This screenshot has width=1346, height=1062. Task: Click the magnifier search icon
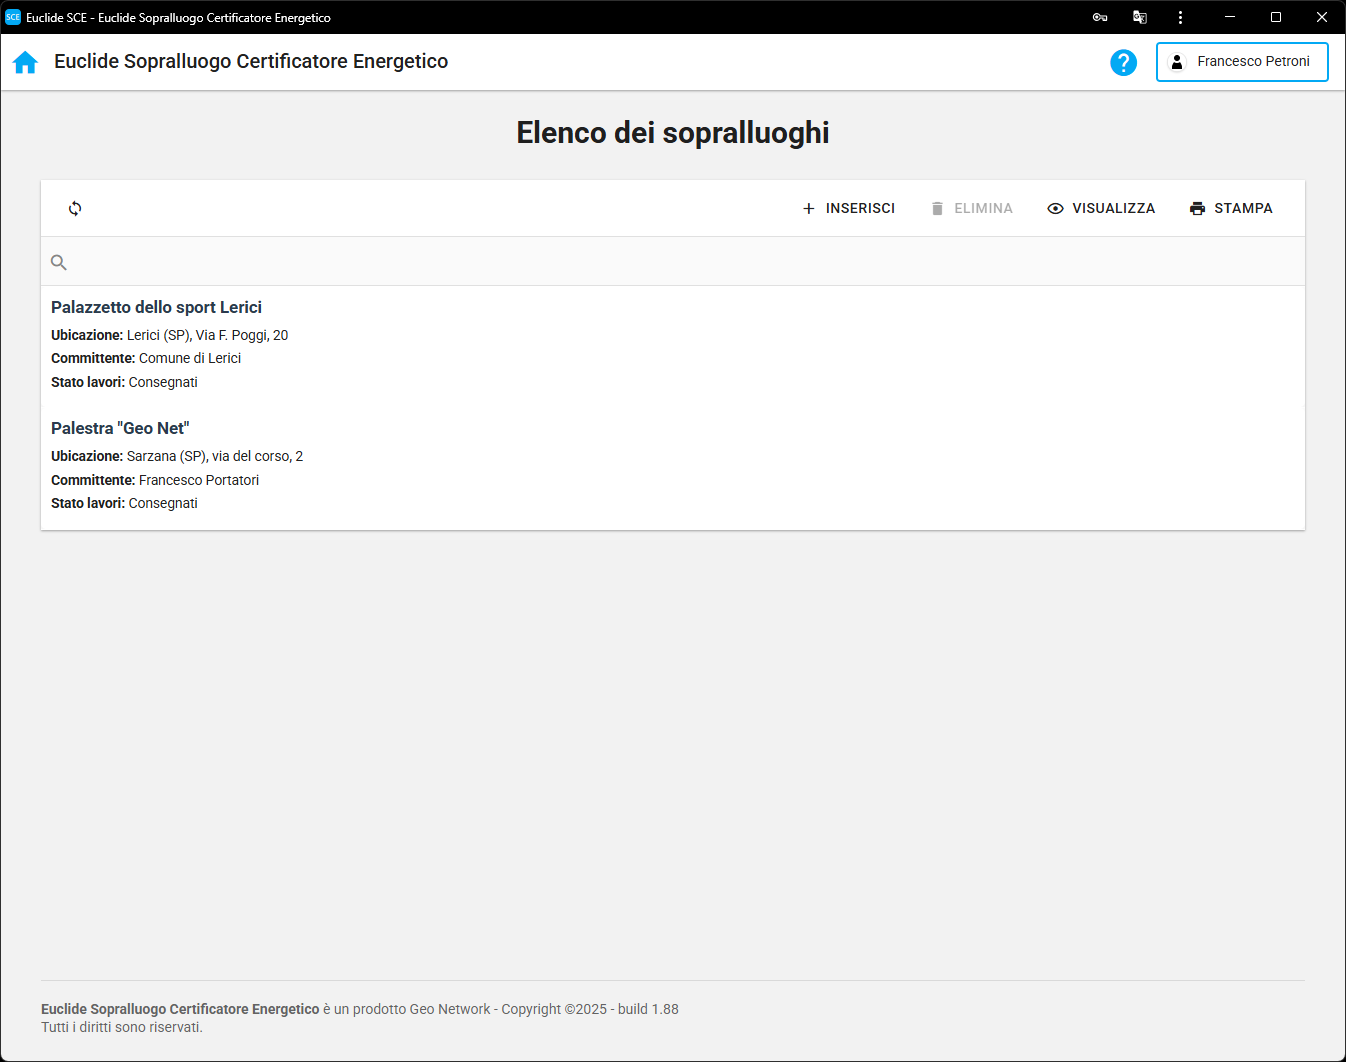coord(59,262)
